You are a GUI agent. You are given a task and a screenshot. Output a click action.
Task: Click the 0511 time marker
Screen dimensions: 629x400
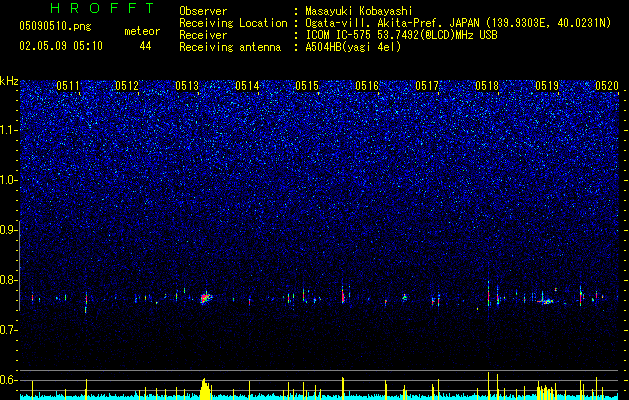68,86
